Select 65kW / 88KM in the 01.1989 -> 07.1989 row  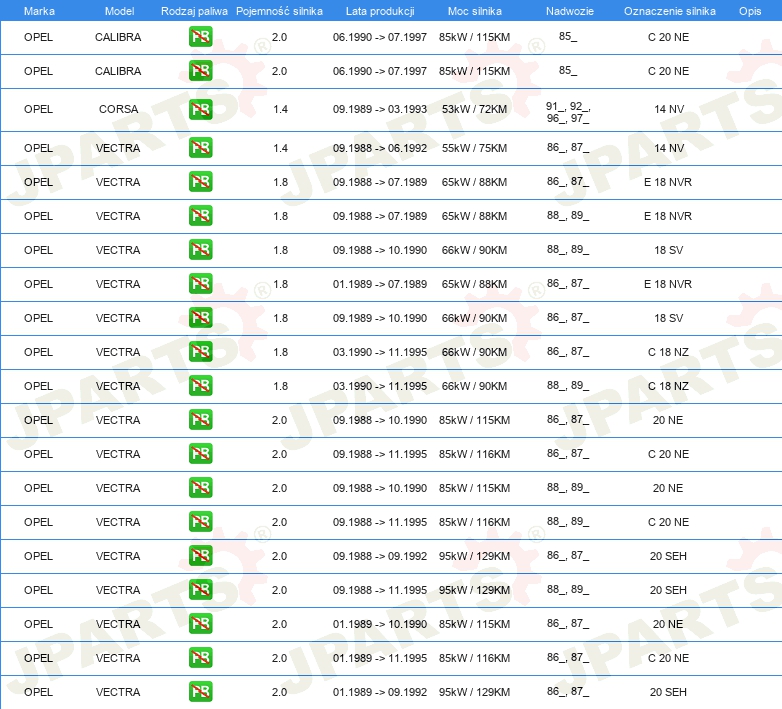[x=474, y=284]
